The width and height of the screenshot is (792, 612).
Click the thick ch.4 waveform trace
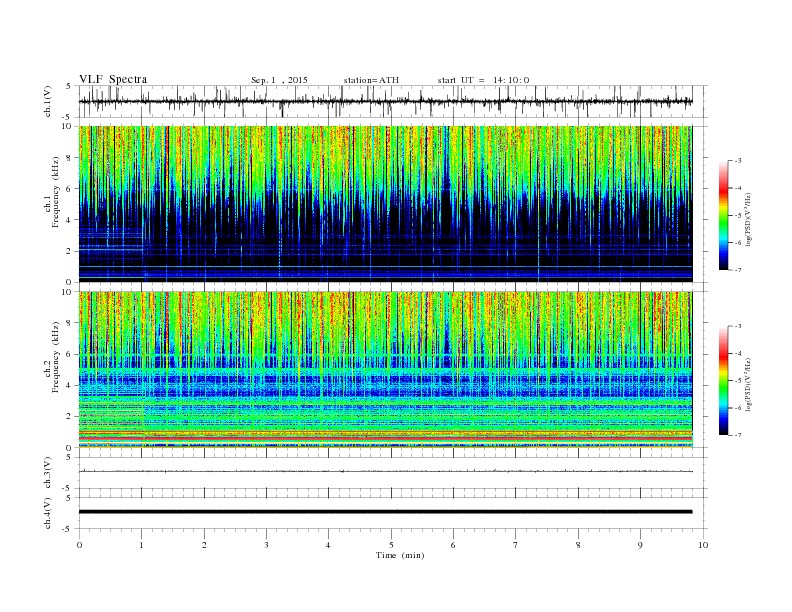[x=385, y=512]
